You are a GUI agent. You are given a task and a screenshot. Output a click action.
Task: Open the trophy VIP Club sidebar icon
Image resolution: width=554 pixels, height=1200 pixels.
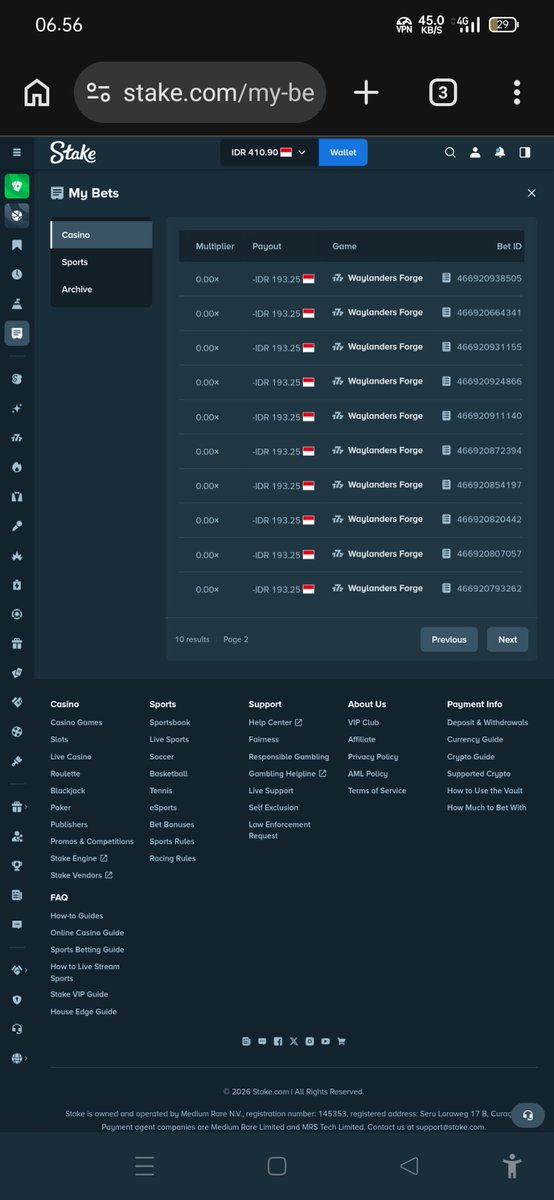pyautogui.click(x=17, y=866)
